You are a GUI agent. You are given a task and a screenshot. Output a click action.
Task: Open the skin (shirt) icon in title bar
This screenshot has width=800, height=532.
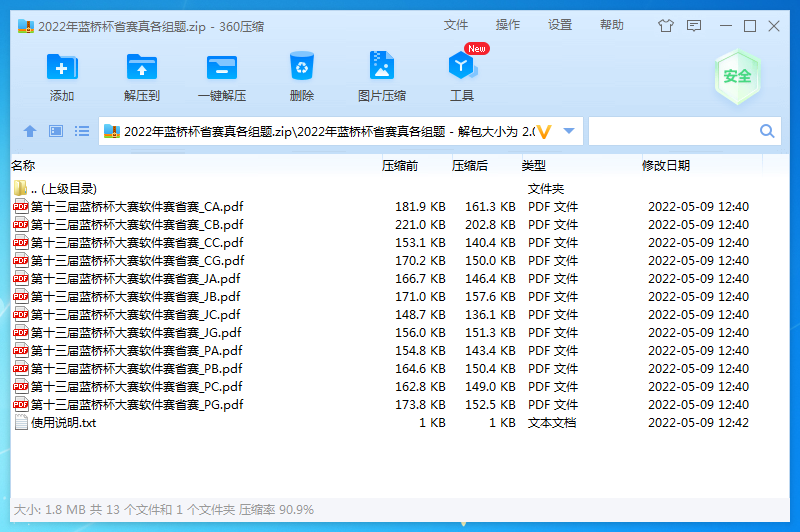pyautogui.click(x=666, y=26)
